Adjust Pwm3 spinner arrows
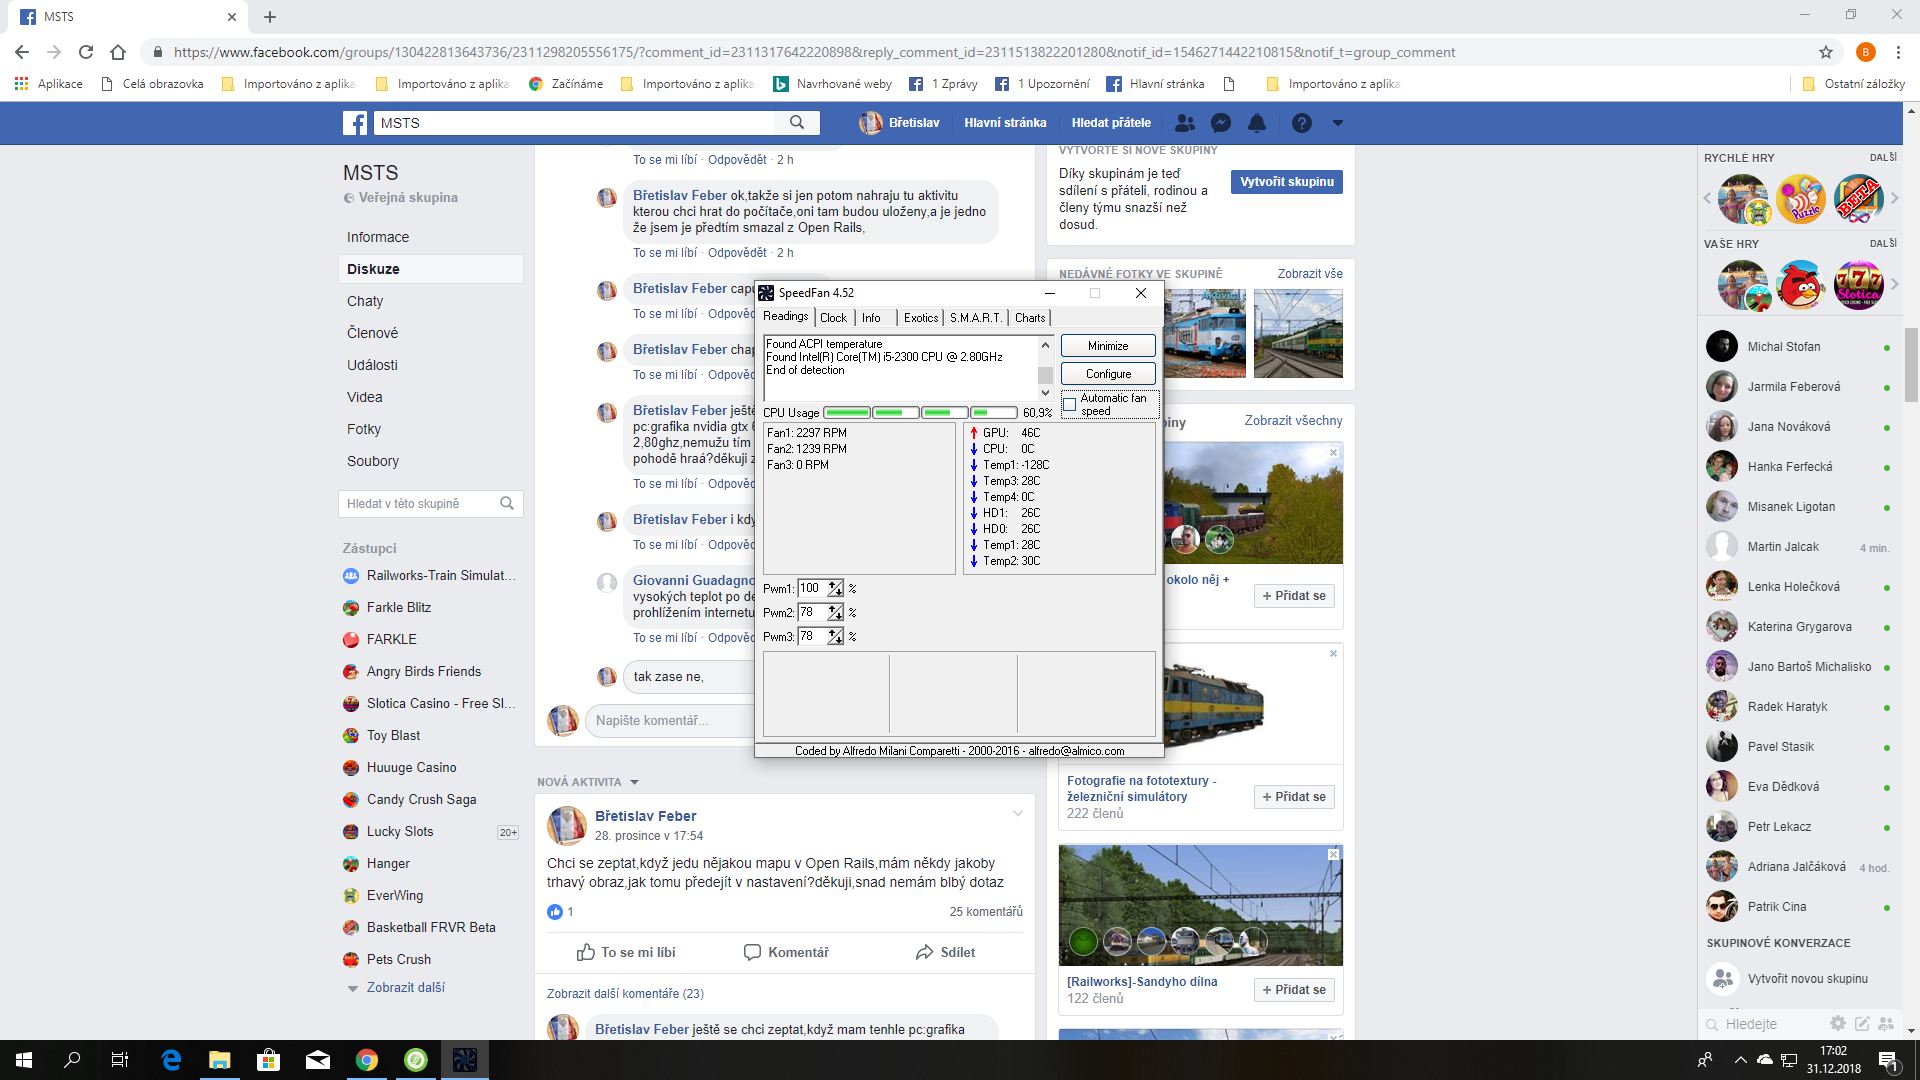Image resolution: width=1920 pixels, height=1080 pixels. tap(836, 637)
